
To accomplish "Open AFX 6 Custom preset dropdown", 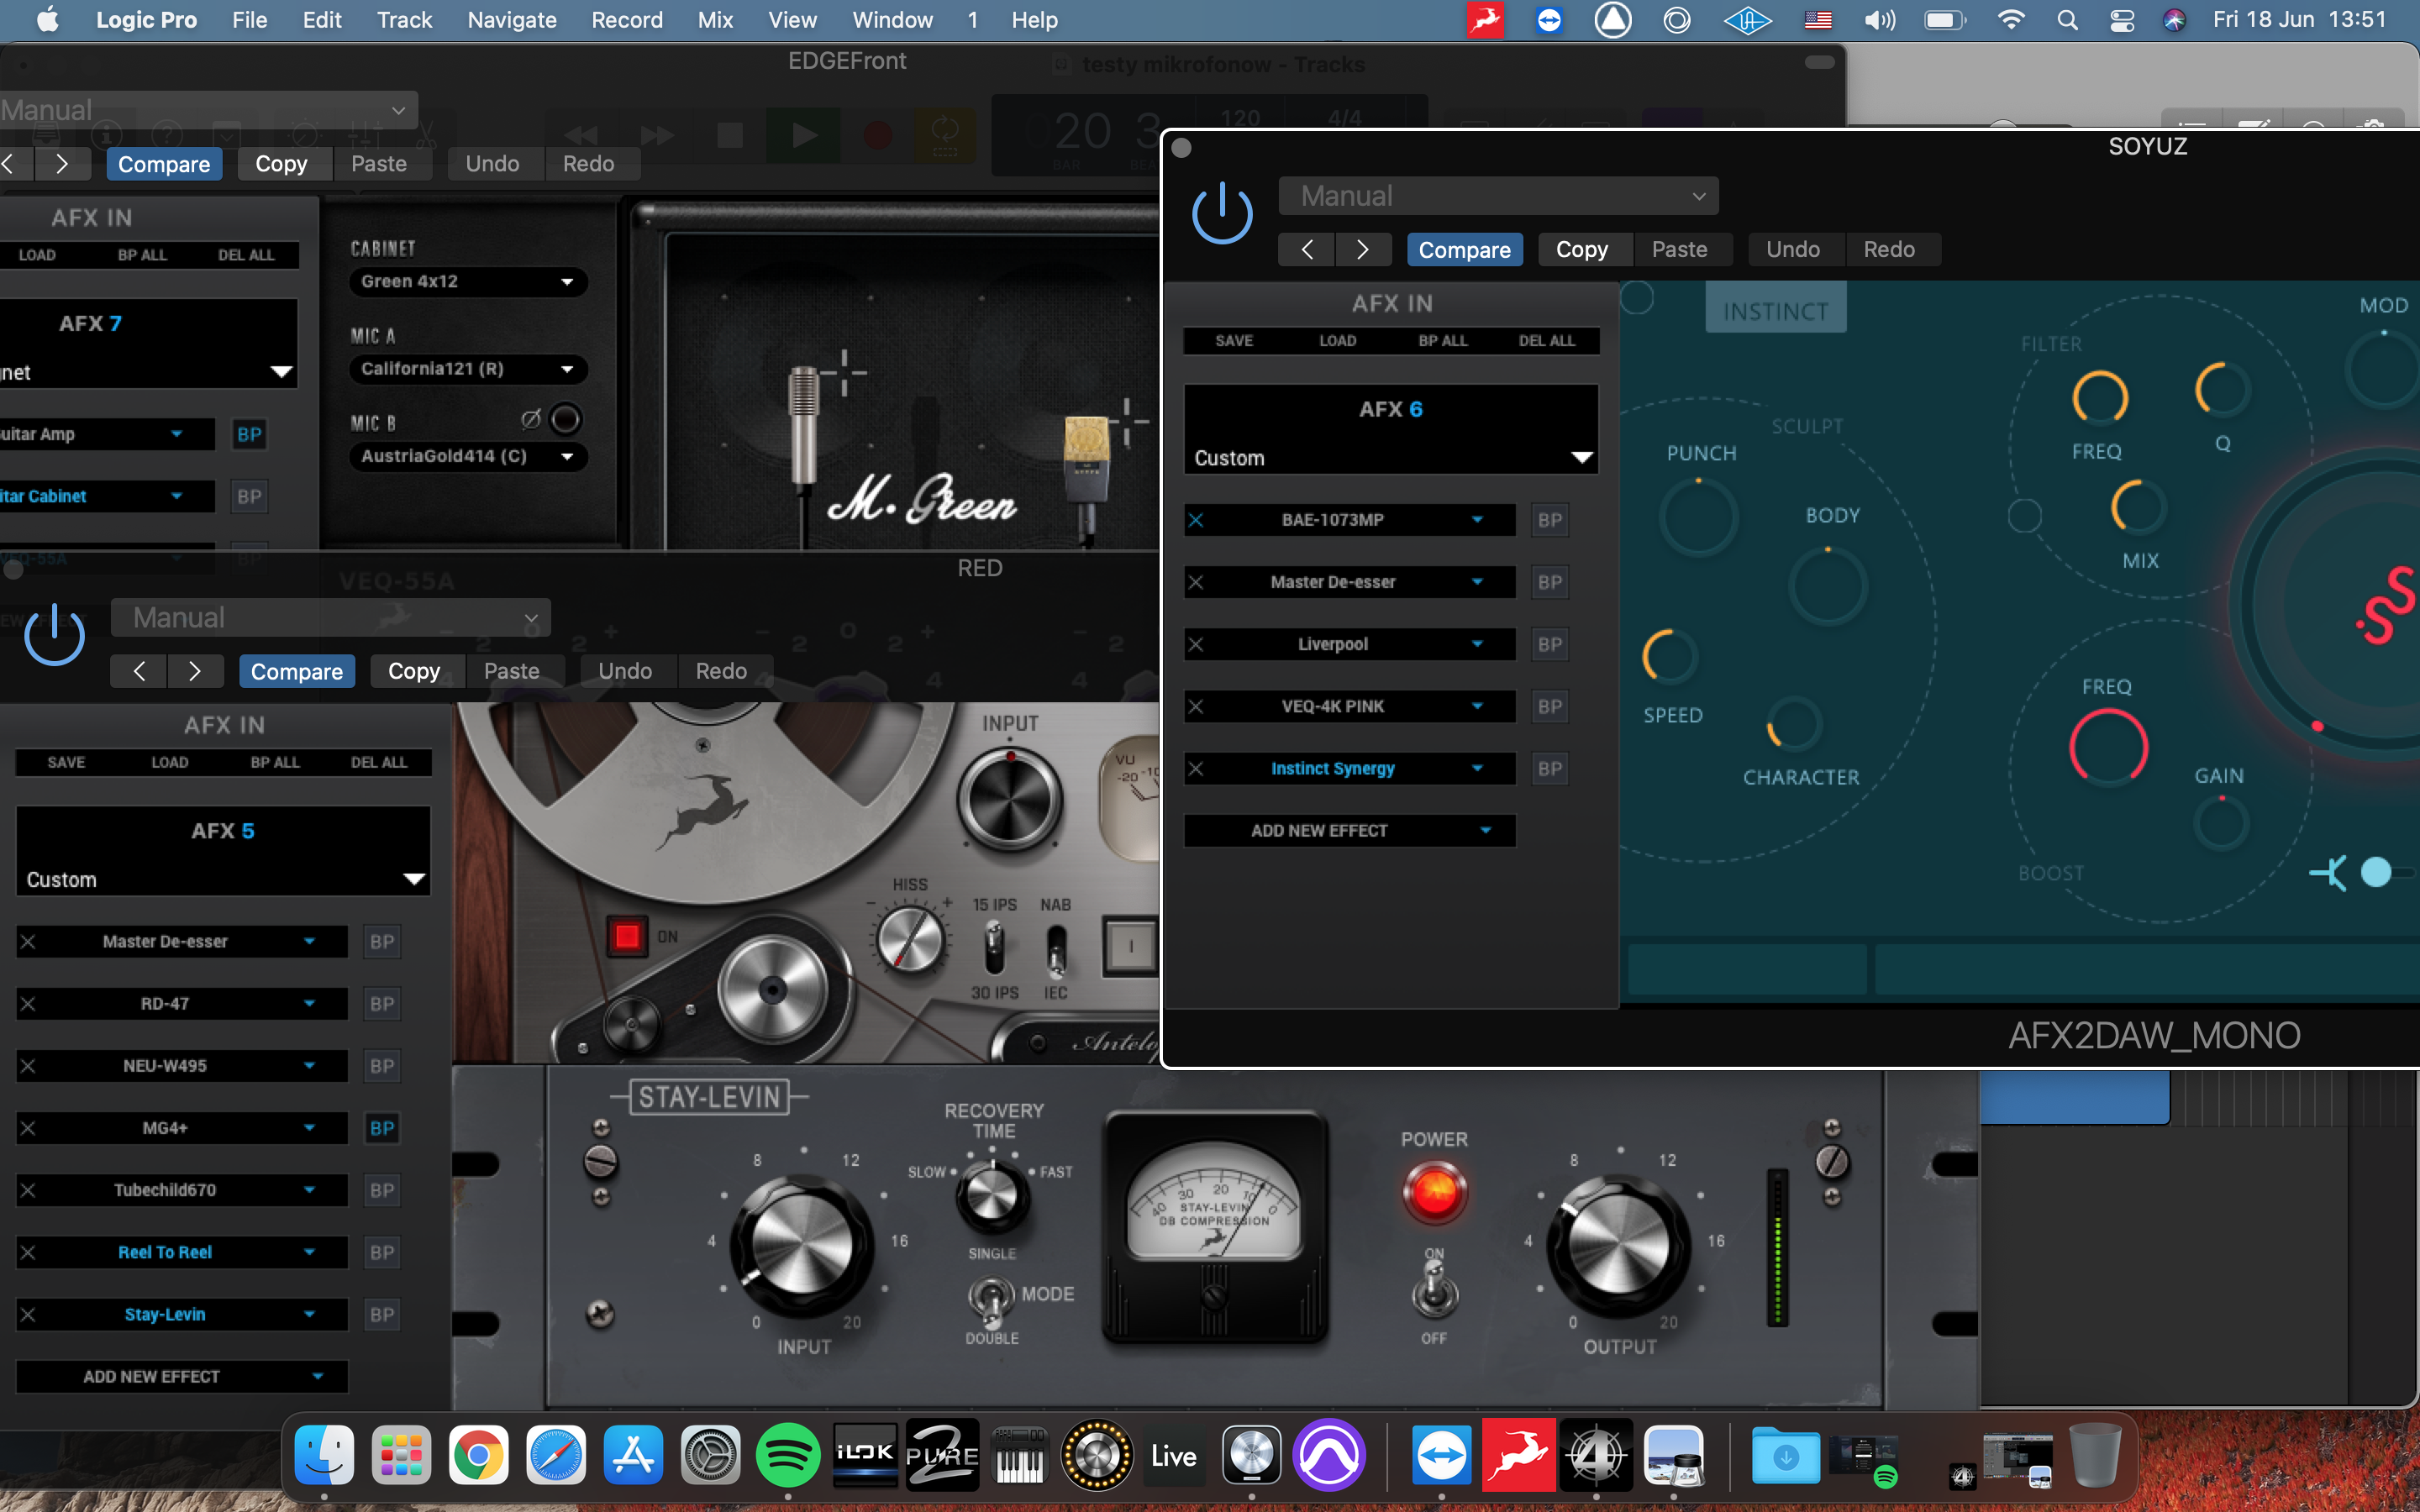I will point(1391,458).
